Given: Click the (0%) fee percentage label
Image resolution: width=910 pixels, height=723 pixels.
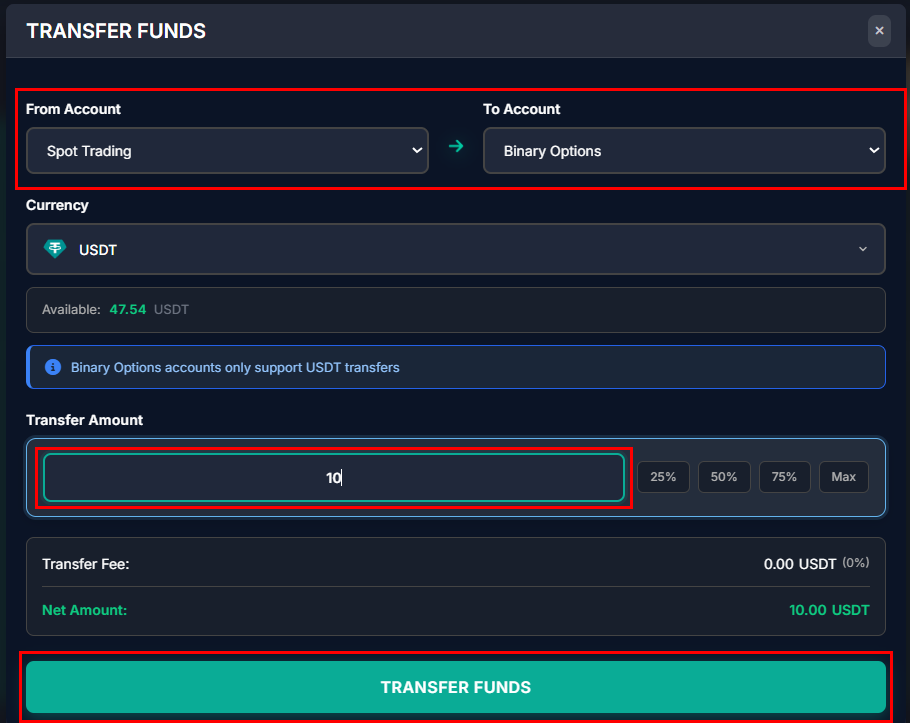Looking at the screenshot, I should pyautogui.click(x=855, y=563).
